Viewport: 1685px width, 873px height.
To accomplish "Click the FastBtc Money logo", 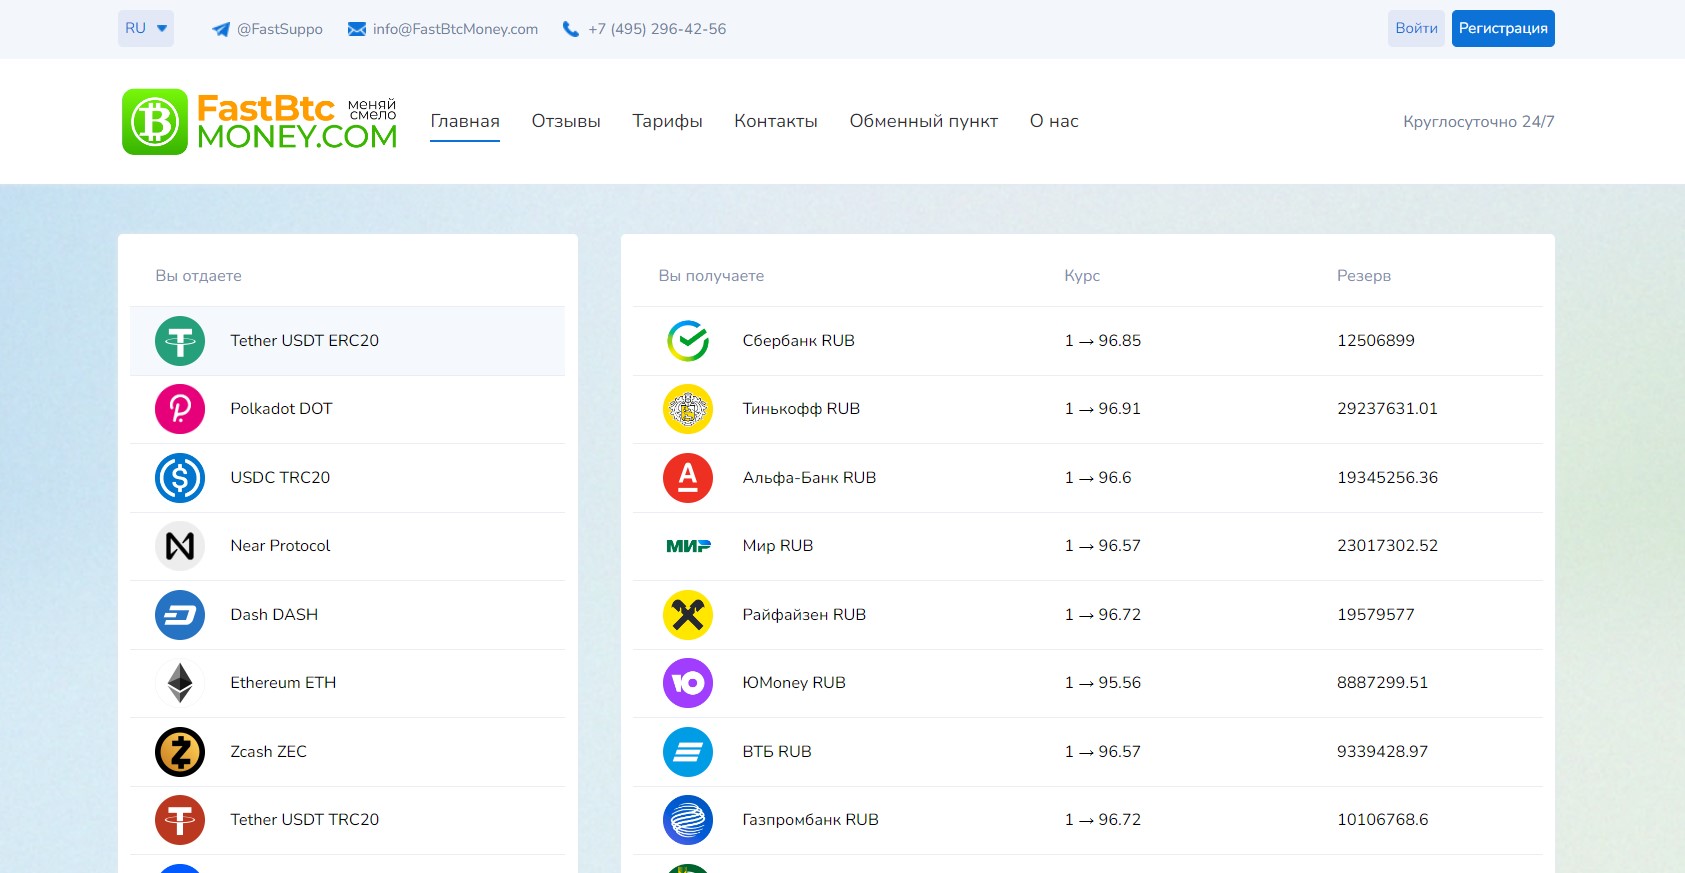I will click(259, 122).
